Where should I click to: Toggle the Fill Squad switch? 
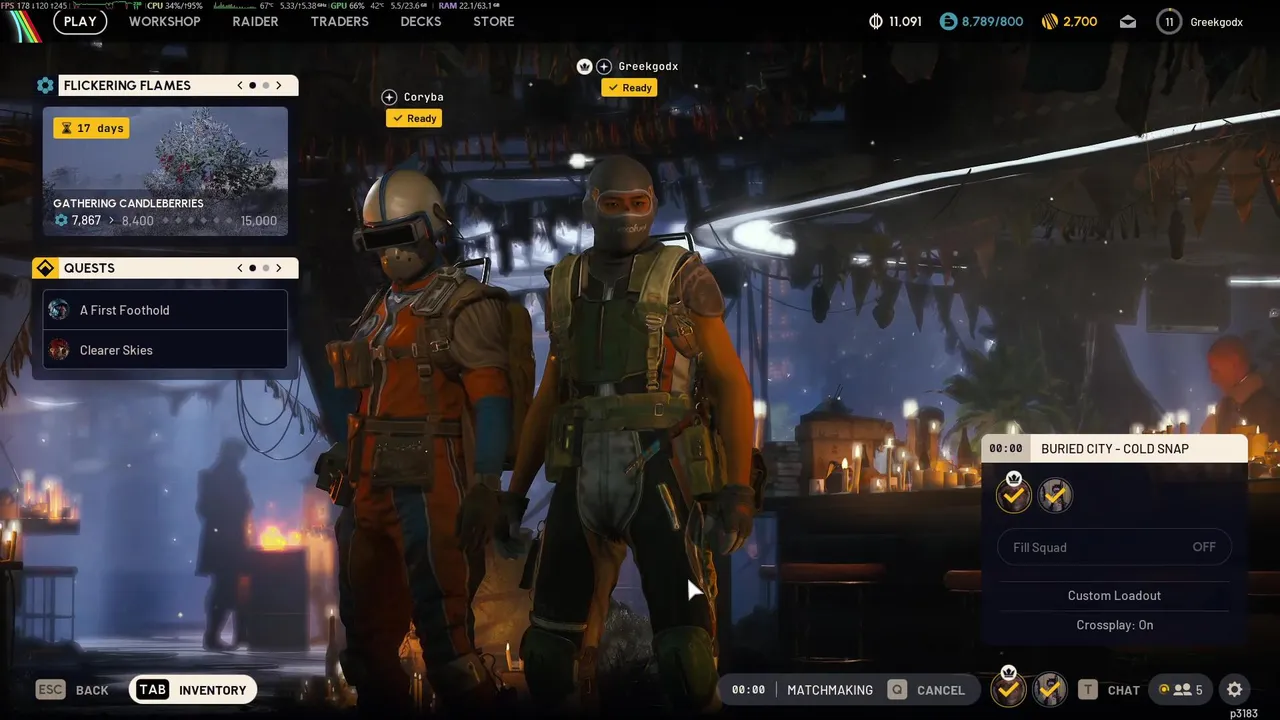click(x=1114, y=547)
